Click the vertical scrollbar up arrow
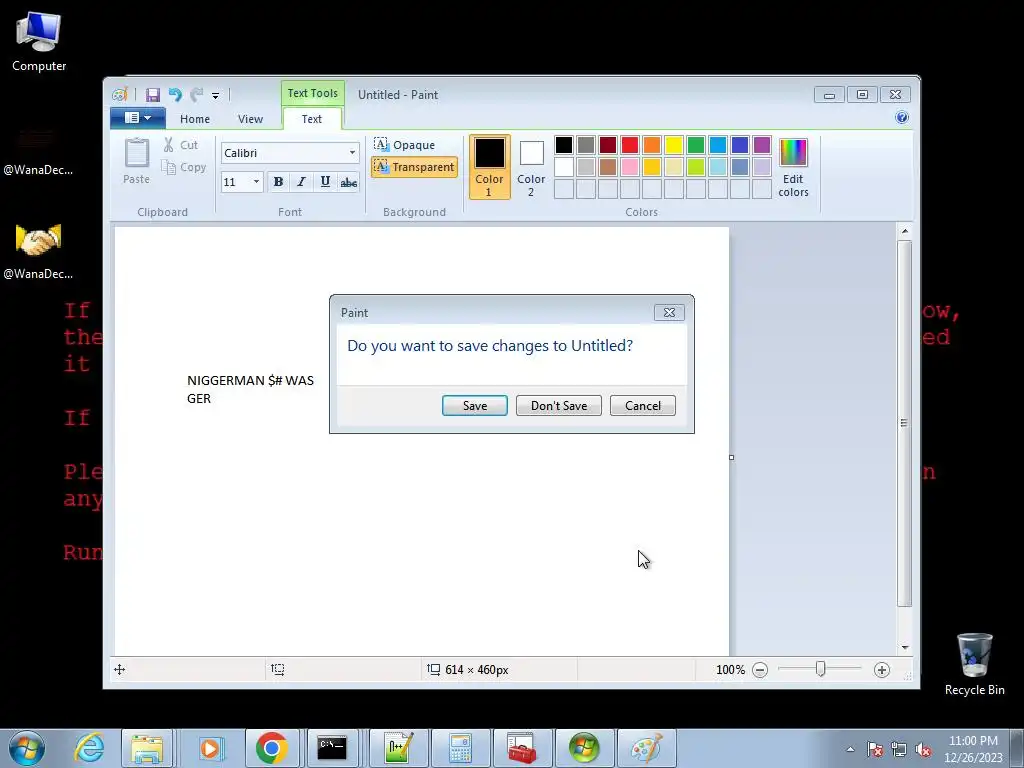1024x768 pixels. pos(904,231)
